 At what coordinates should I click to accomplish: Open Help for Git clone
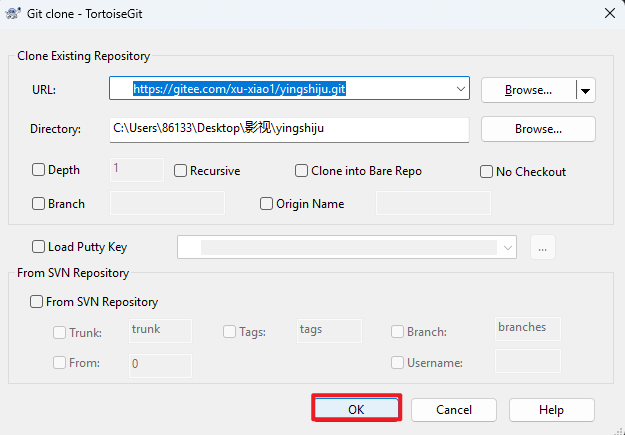point(552,410)
